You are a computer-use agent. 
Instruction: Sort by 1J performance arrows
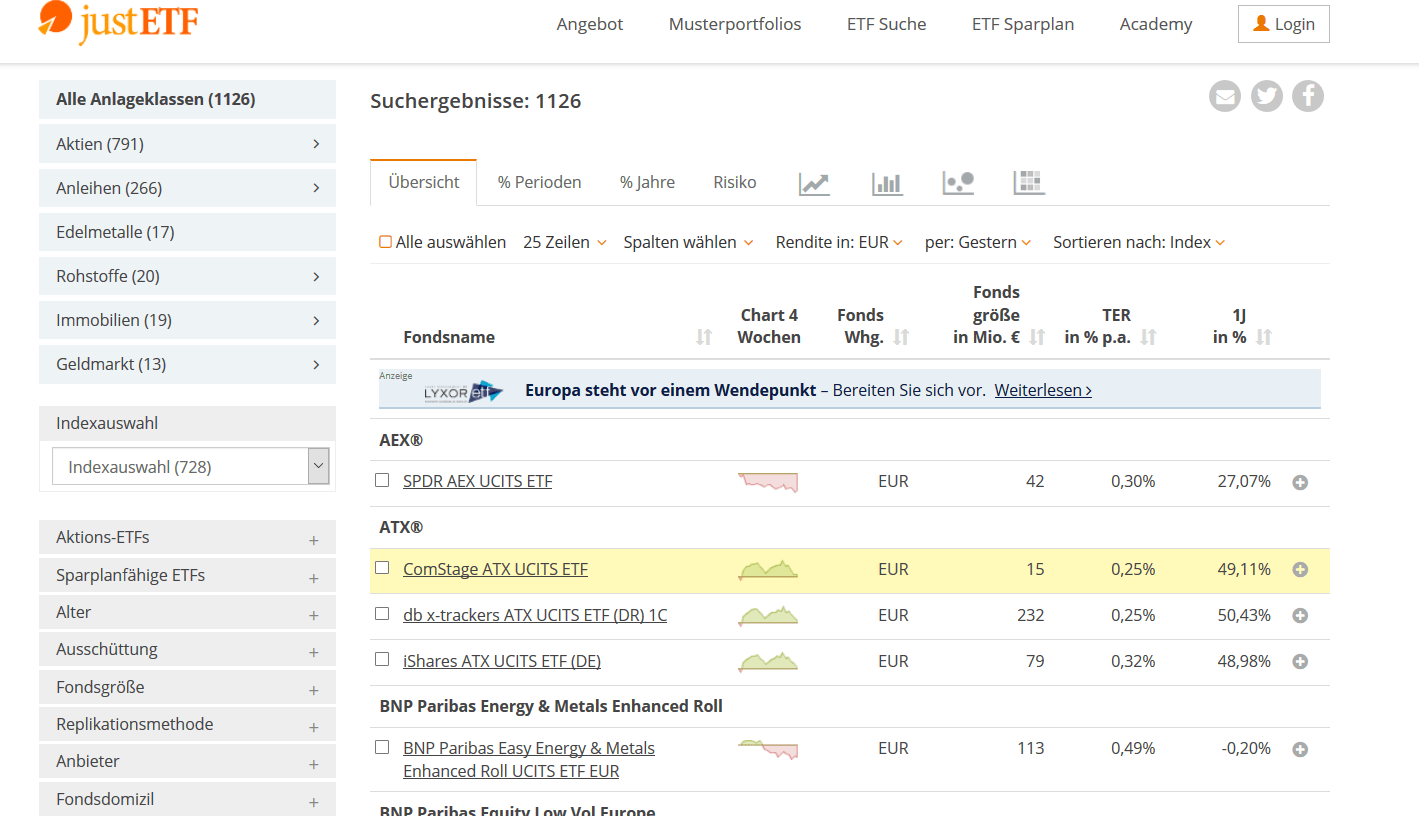(1264, 337)
